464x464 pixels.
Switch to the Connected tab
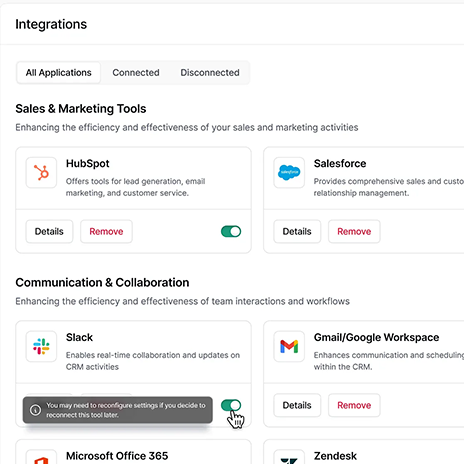click(136, 73)
